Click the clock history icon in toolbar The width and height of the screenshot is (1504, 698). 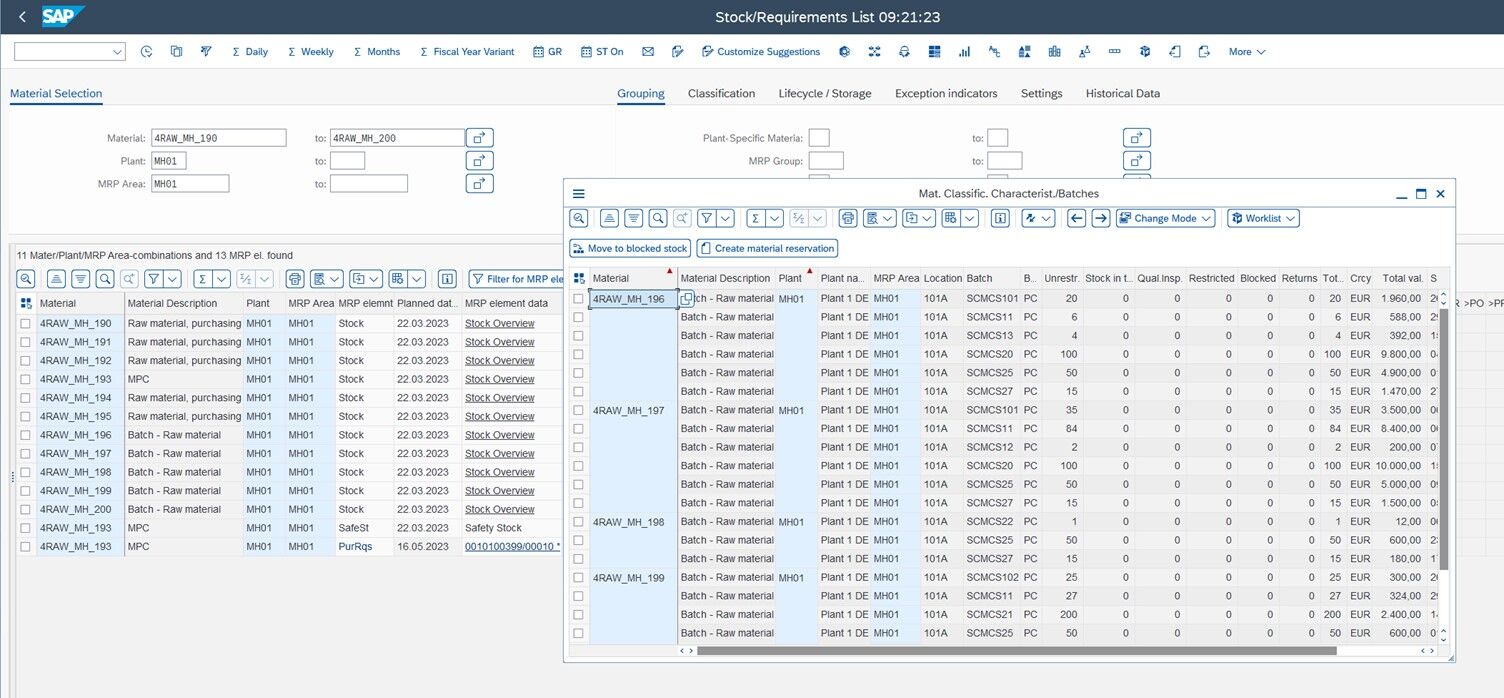[147, 52]
